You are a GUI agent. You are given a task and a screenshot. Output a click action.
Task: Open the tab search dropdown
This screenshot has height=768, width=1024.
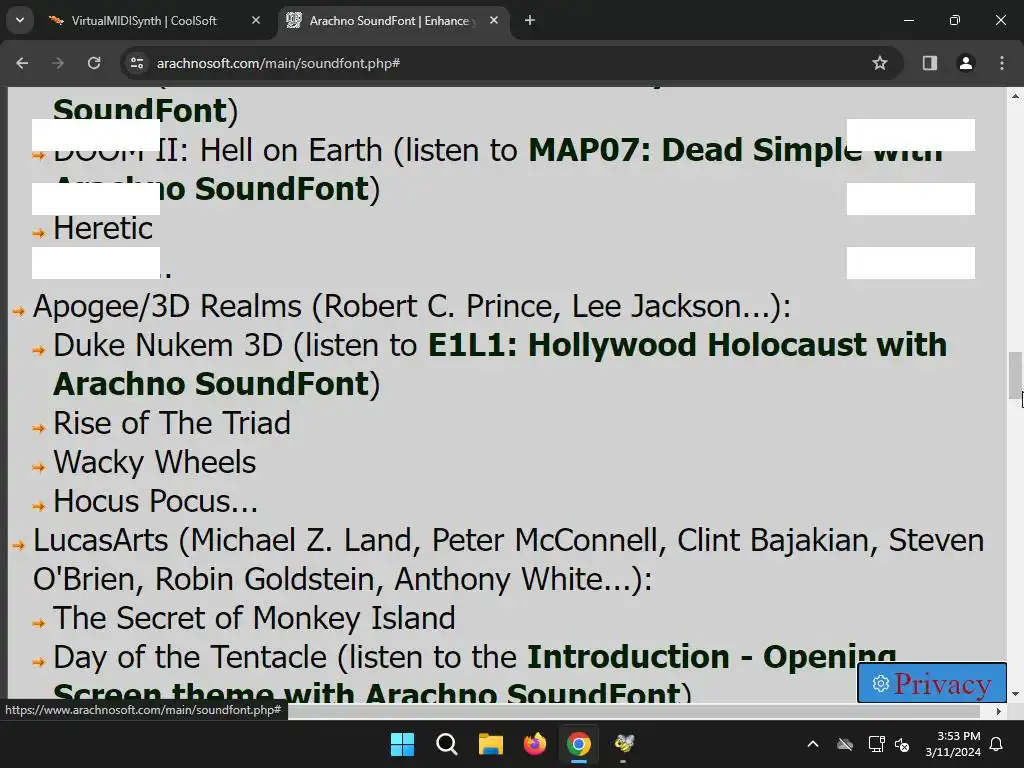[x=20, y=20]
